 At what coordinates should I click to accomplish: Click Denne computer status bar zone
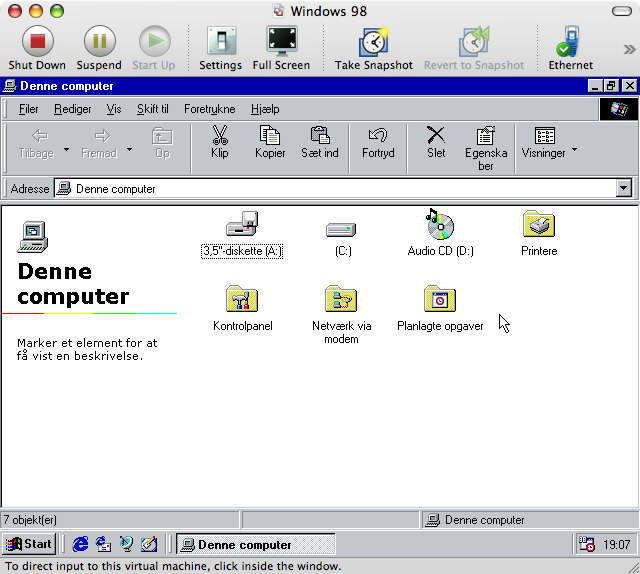(x=529, y=520)
